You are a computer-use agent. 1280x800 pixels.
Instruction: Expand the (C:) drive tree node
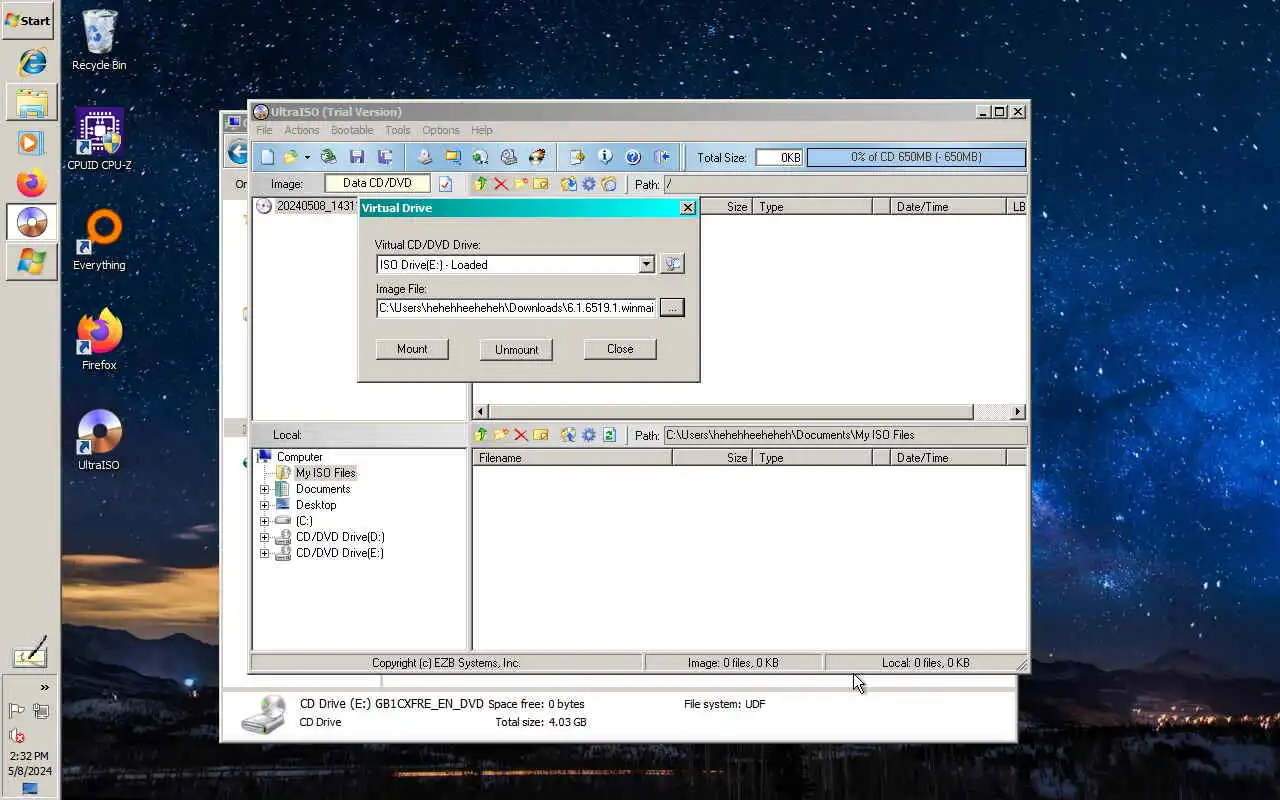tap(265, 521)
